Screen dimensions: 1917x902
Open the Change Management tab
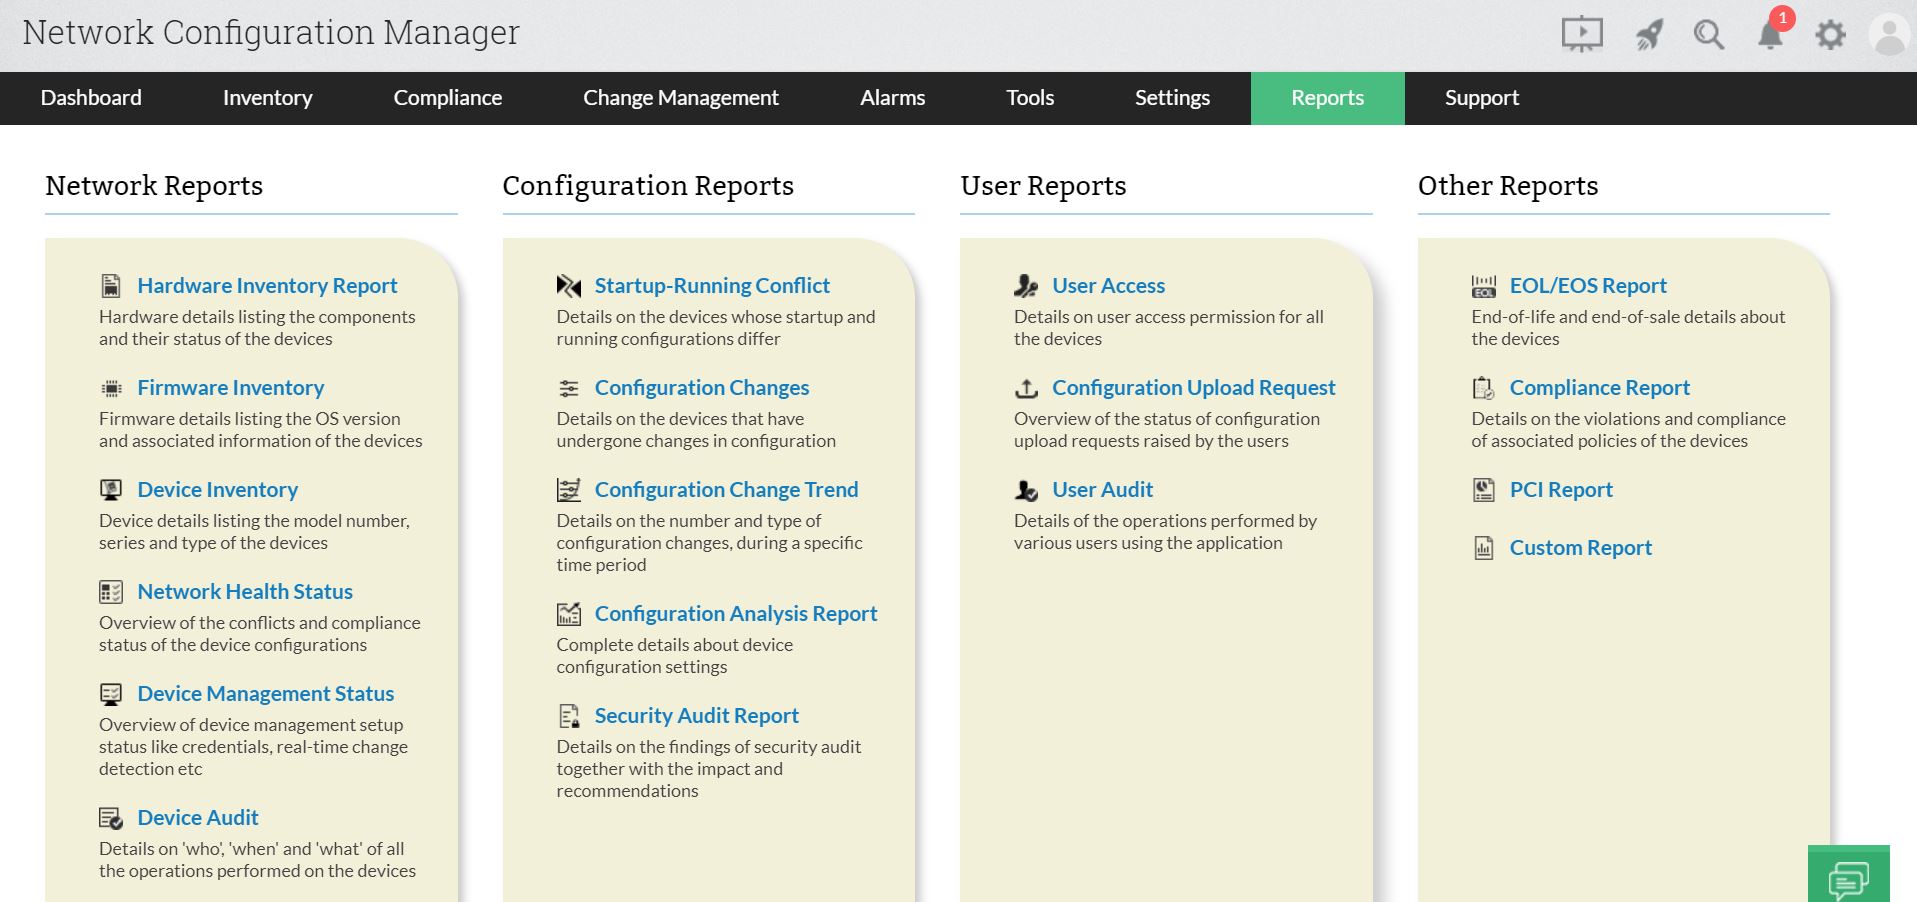681,98
